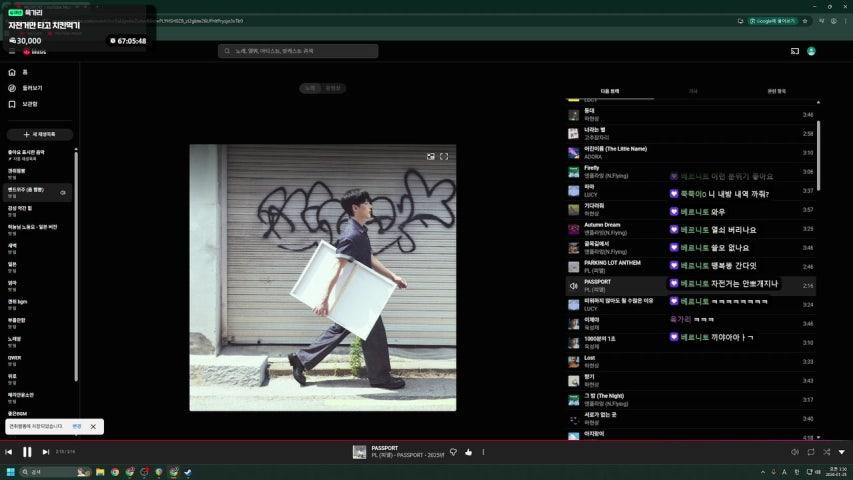Toggle shuffle in the player bar

[x=826, y=452]
